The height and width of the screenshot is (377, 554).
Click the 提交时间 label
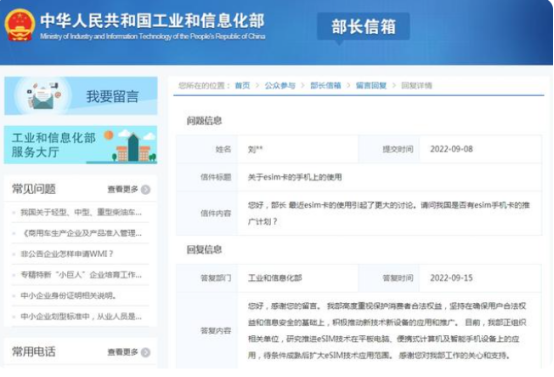point(398,149)
